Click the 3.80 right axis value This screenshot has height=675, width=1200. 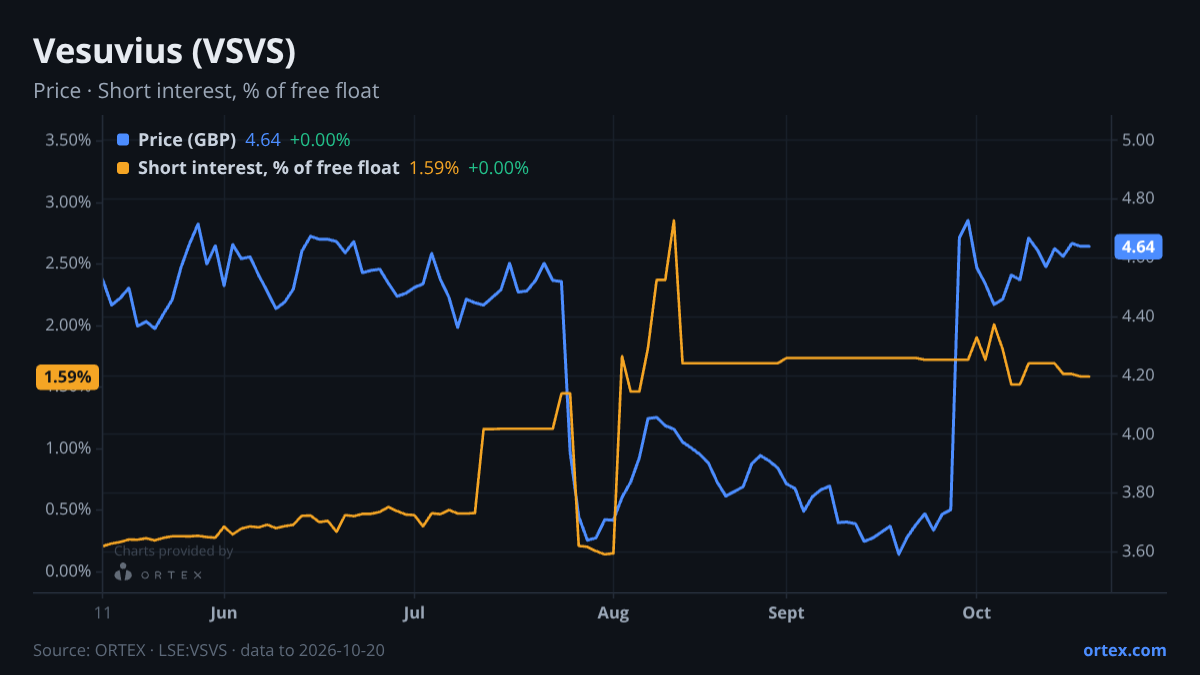pyautogui.click(x=1139, y=493)
